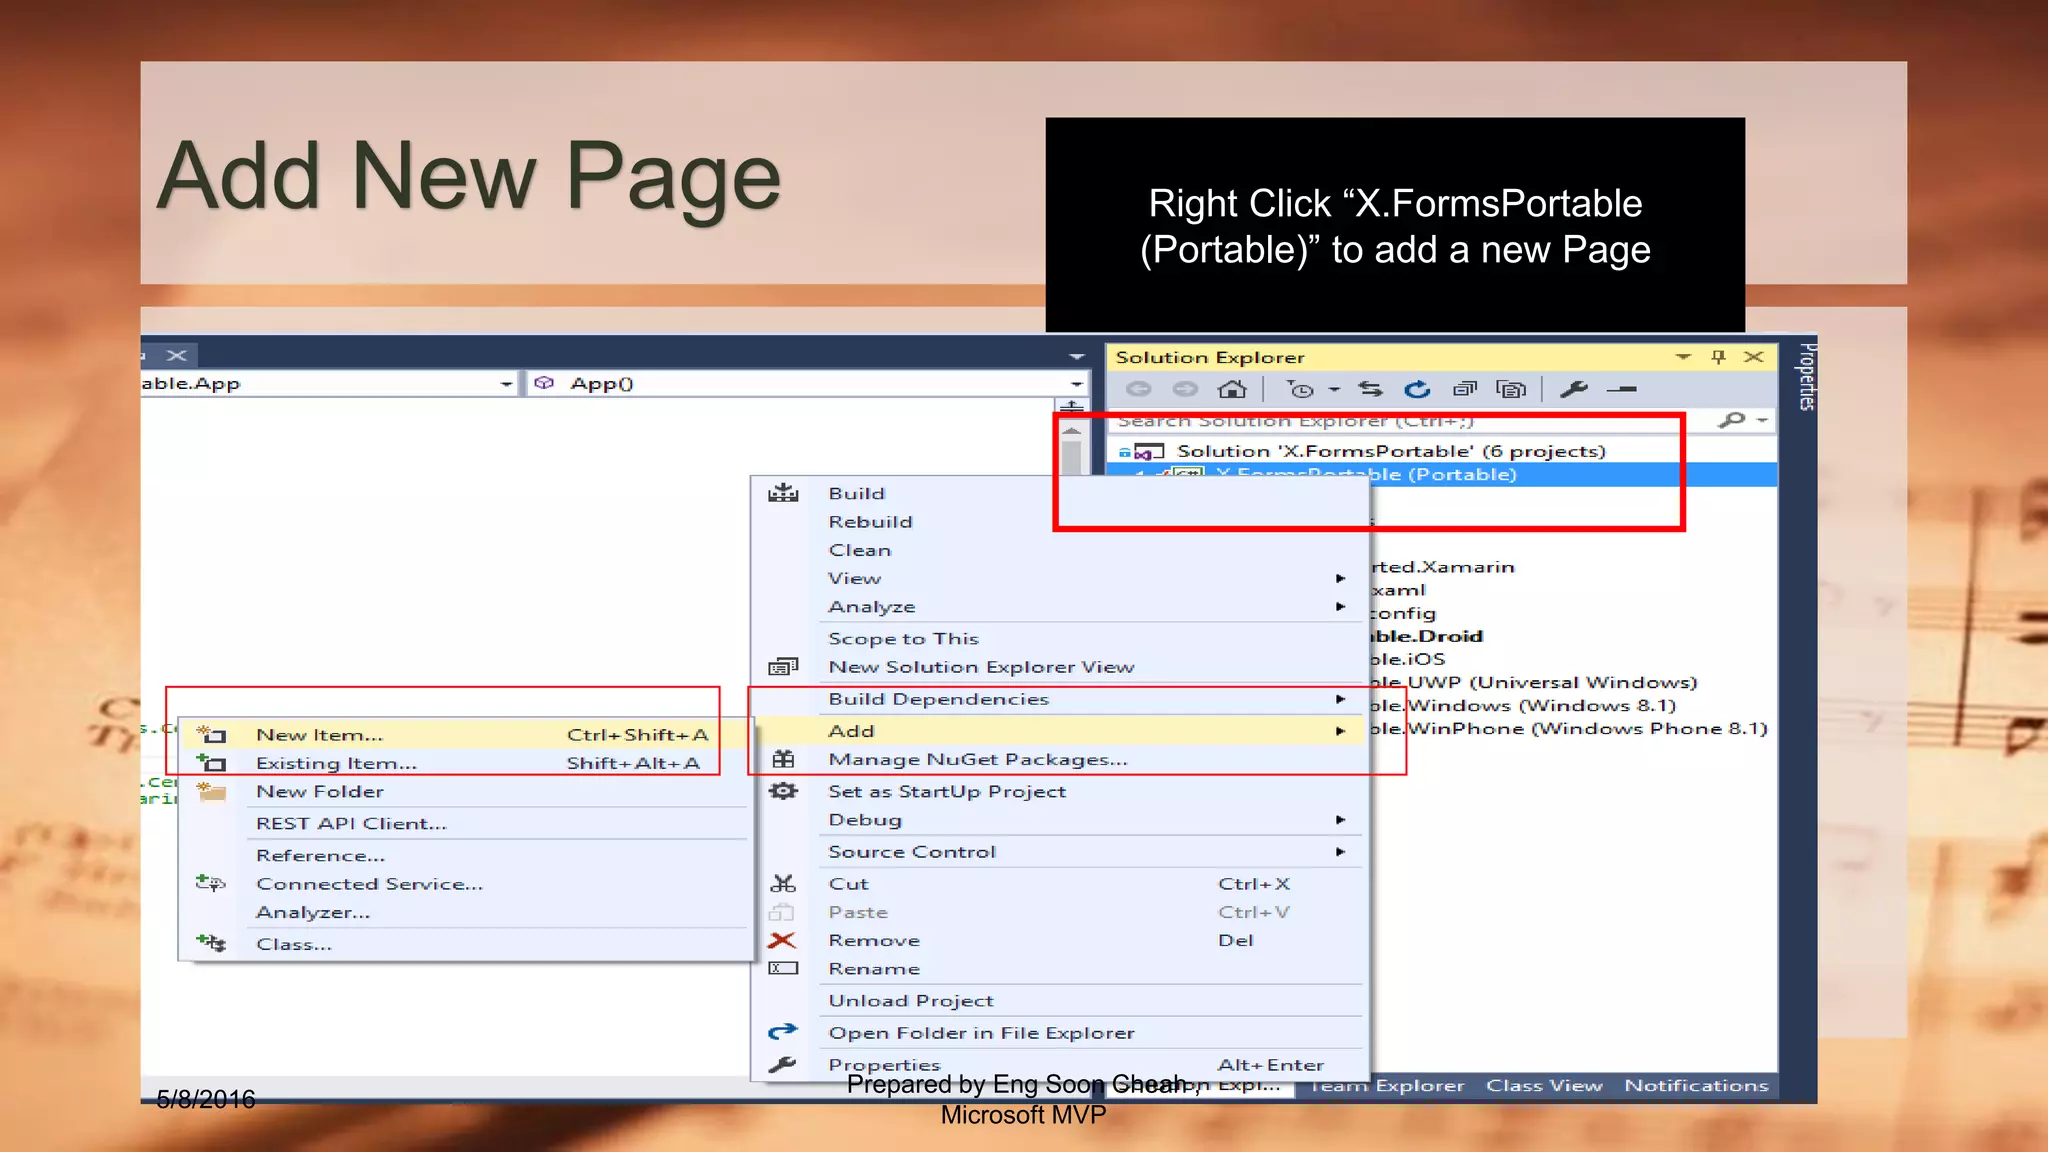The image size is (2048, 1152).
Task: Choose Existing Item… from the Add submenu
Action: (x=465, y=763)
